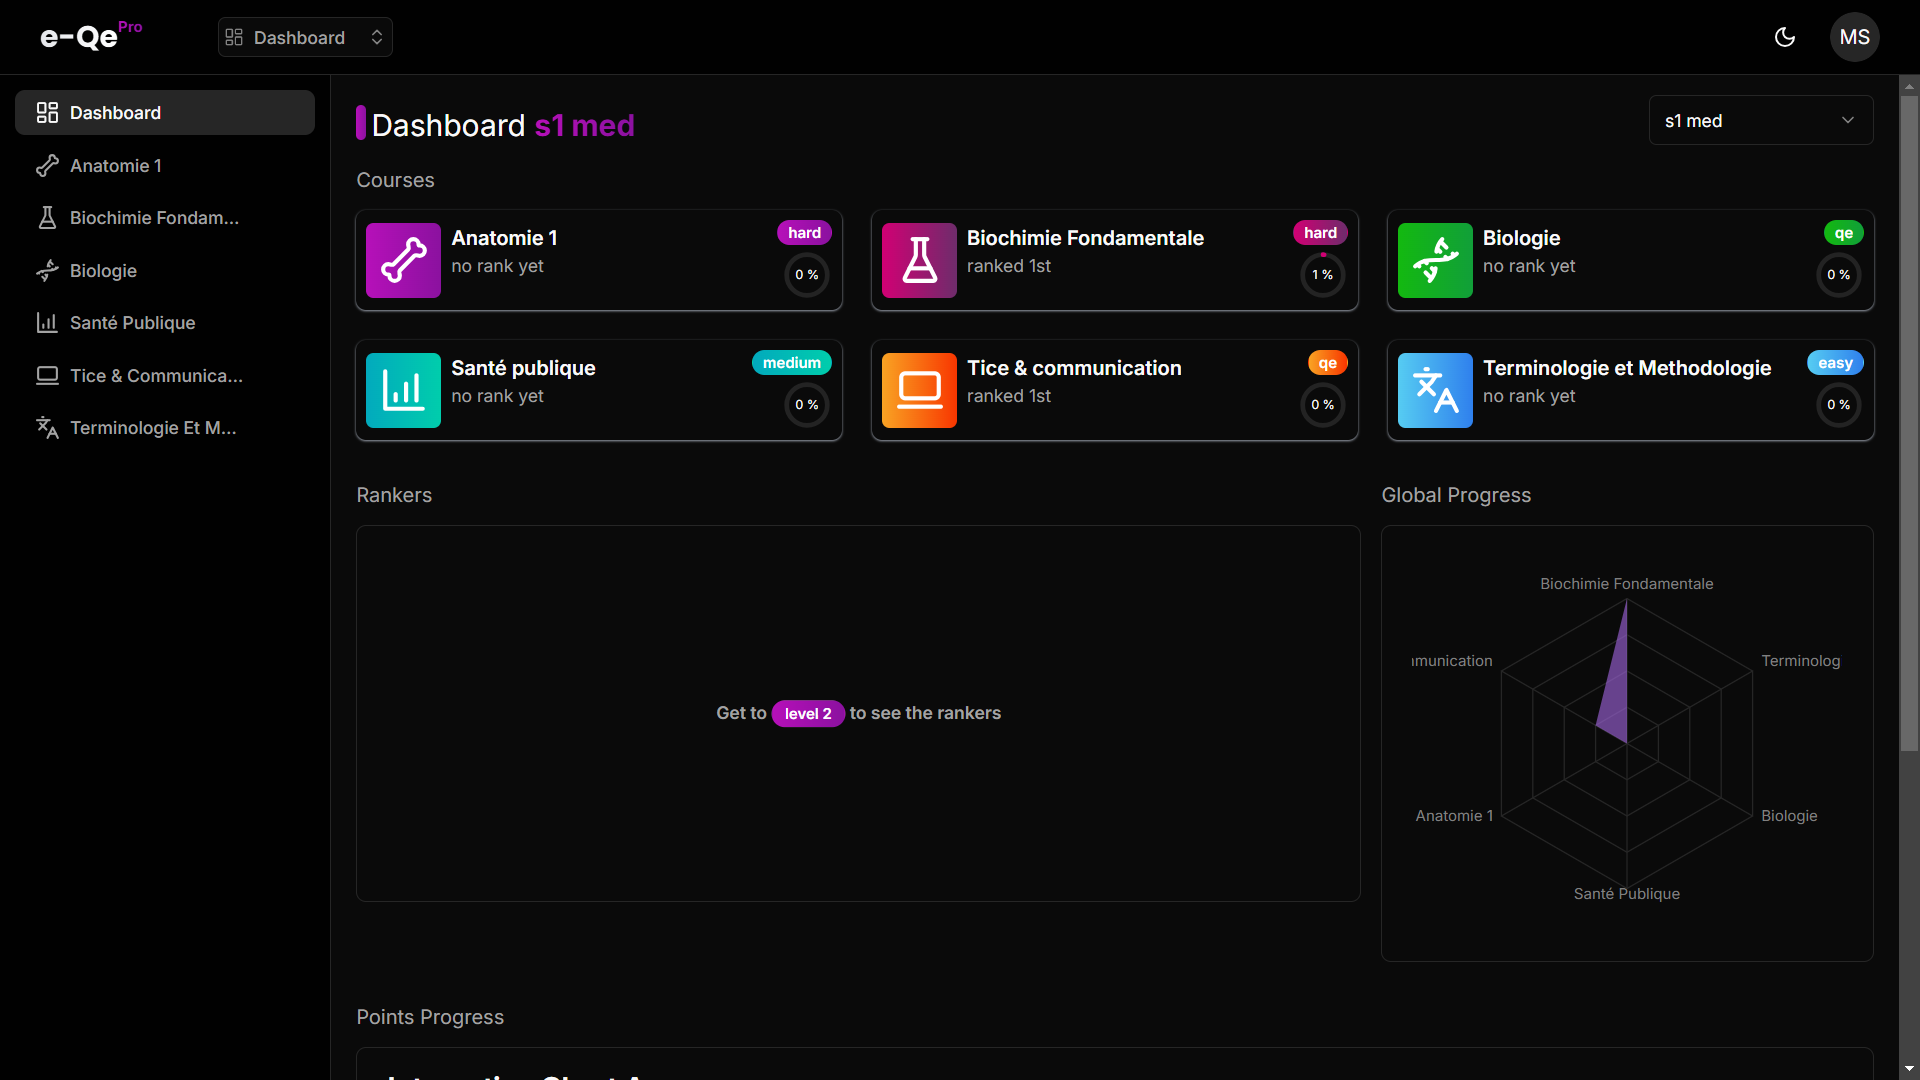
Task: Click the level 2 badge in Rankers
Action: [x=808, y=713]
